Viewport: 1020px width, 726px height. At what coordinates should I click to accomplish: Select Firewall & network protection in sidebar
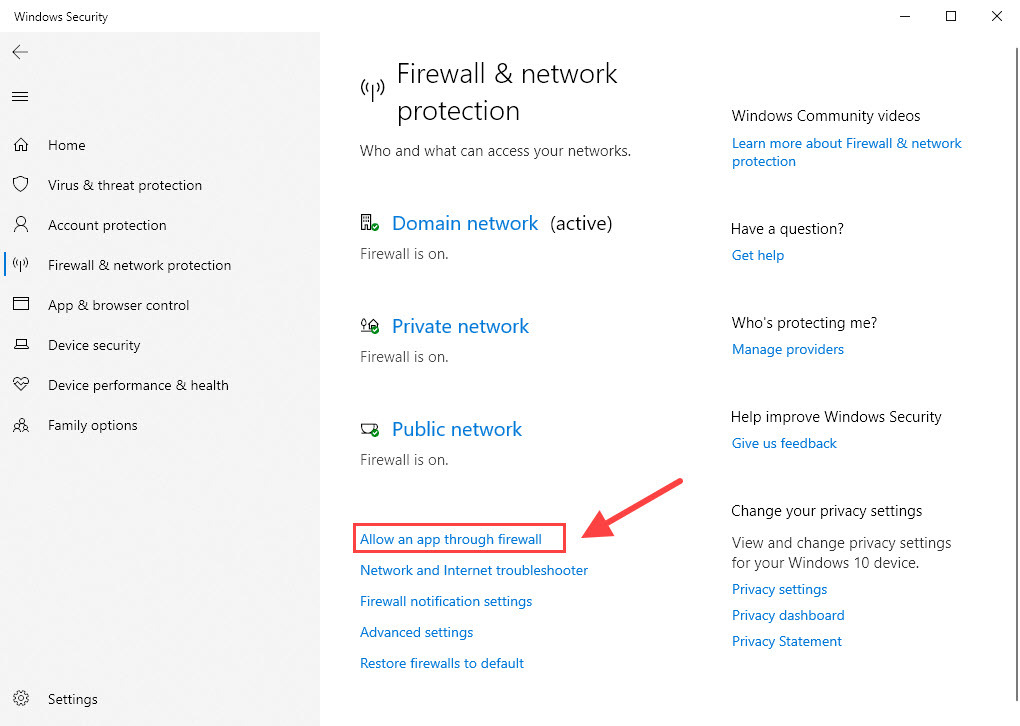pyautogui.click(x=139, y=265)
